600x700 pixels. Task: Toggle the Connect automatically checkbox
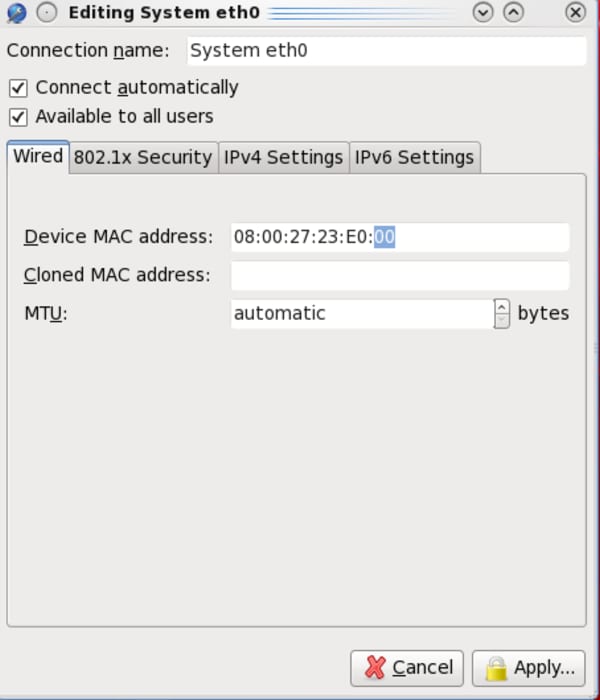coord(18,88)
